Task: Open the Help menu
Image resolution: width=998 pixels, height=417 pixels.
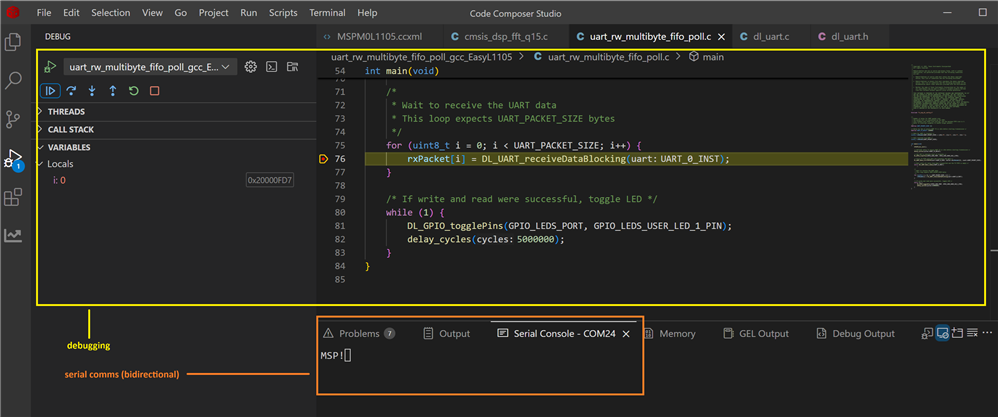Action: pyautogui.click(x=367, y=13)
